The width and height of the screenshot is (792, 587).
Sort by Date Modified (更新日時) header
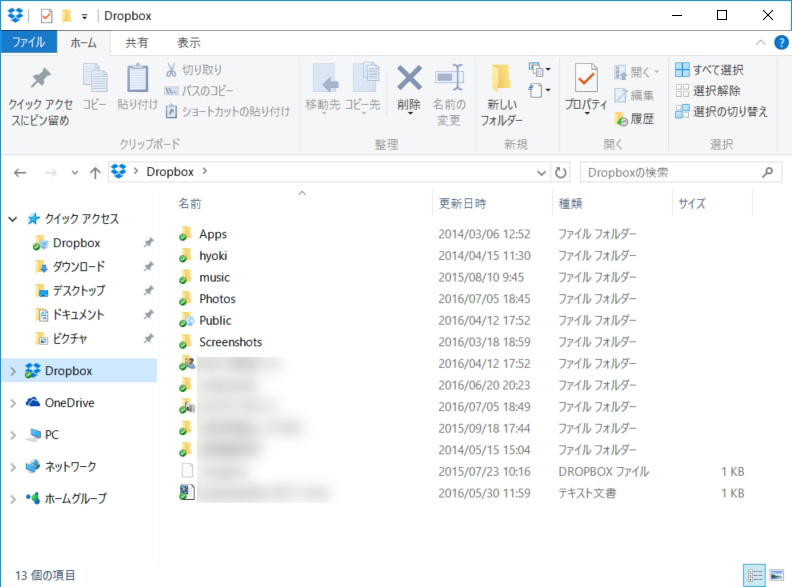(462, 204)
